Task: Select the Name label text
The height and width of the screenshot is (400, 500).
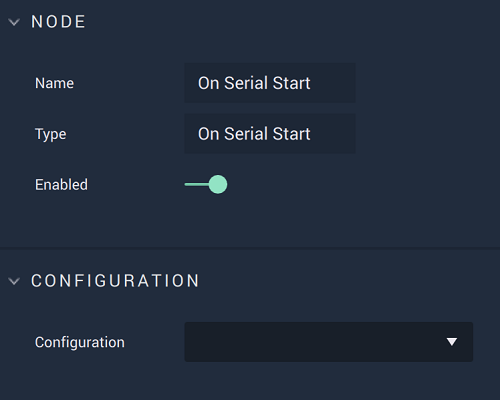Action: [54, 83]
